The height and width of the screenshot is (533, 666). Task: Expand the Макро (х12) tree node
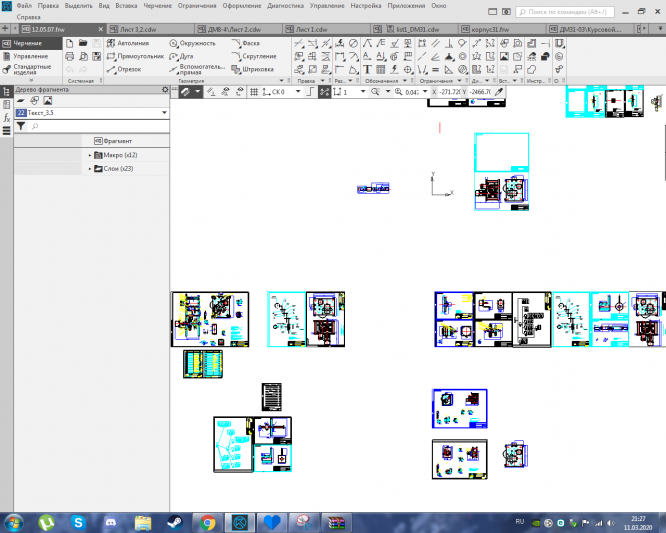[x=90, y=155]
